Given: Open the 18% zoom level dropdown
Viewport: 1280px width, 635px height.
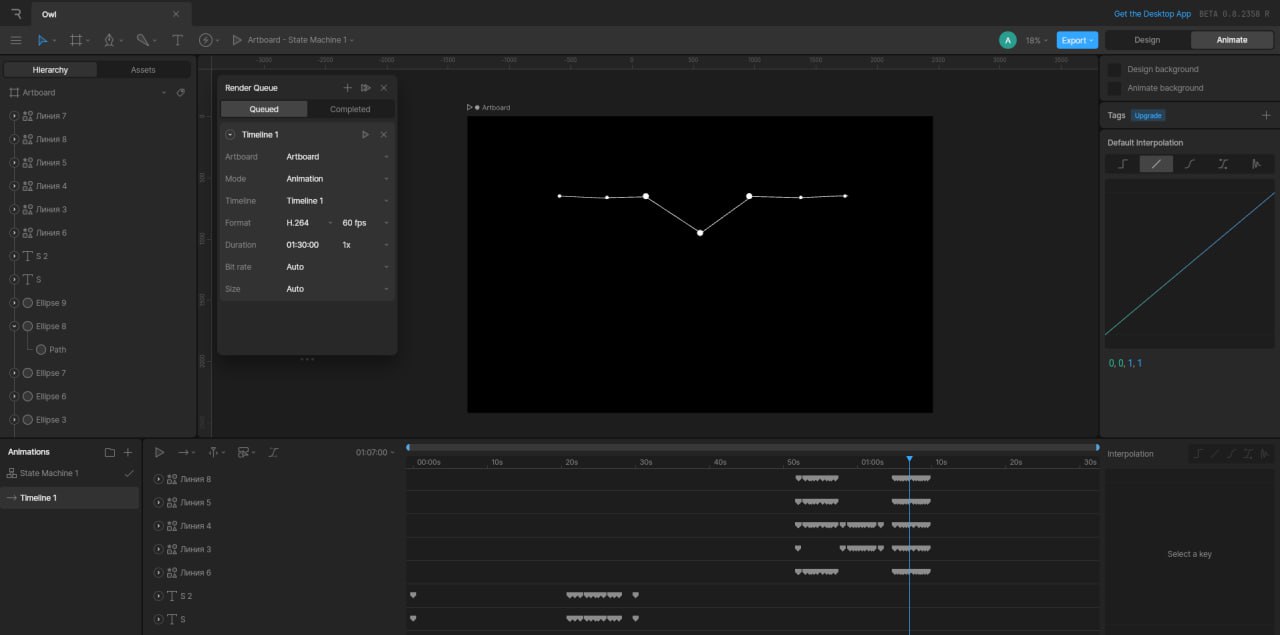Looking at the screenshot, I should tap(1036, 40).
